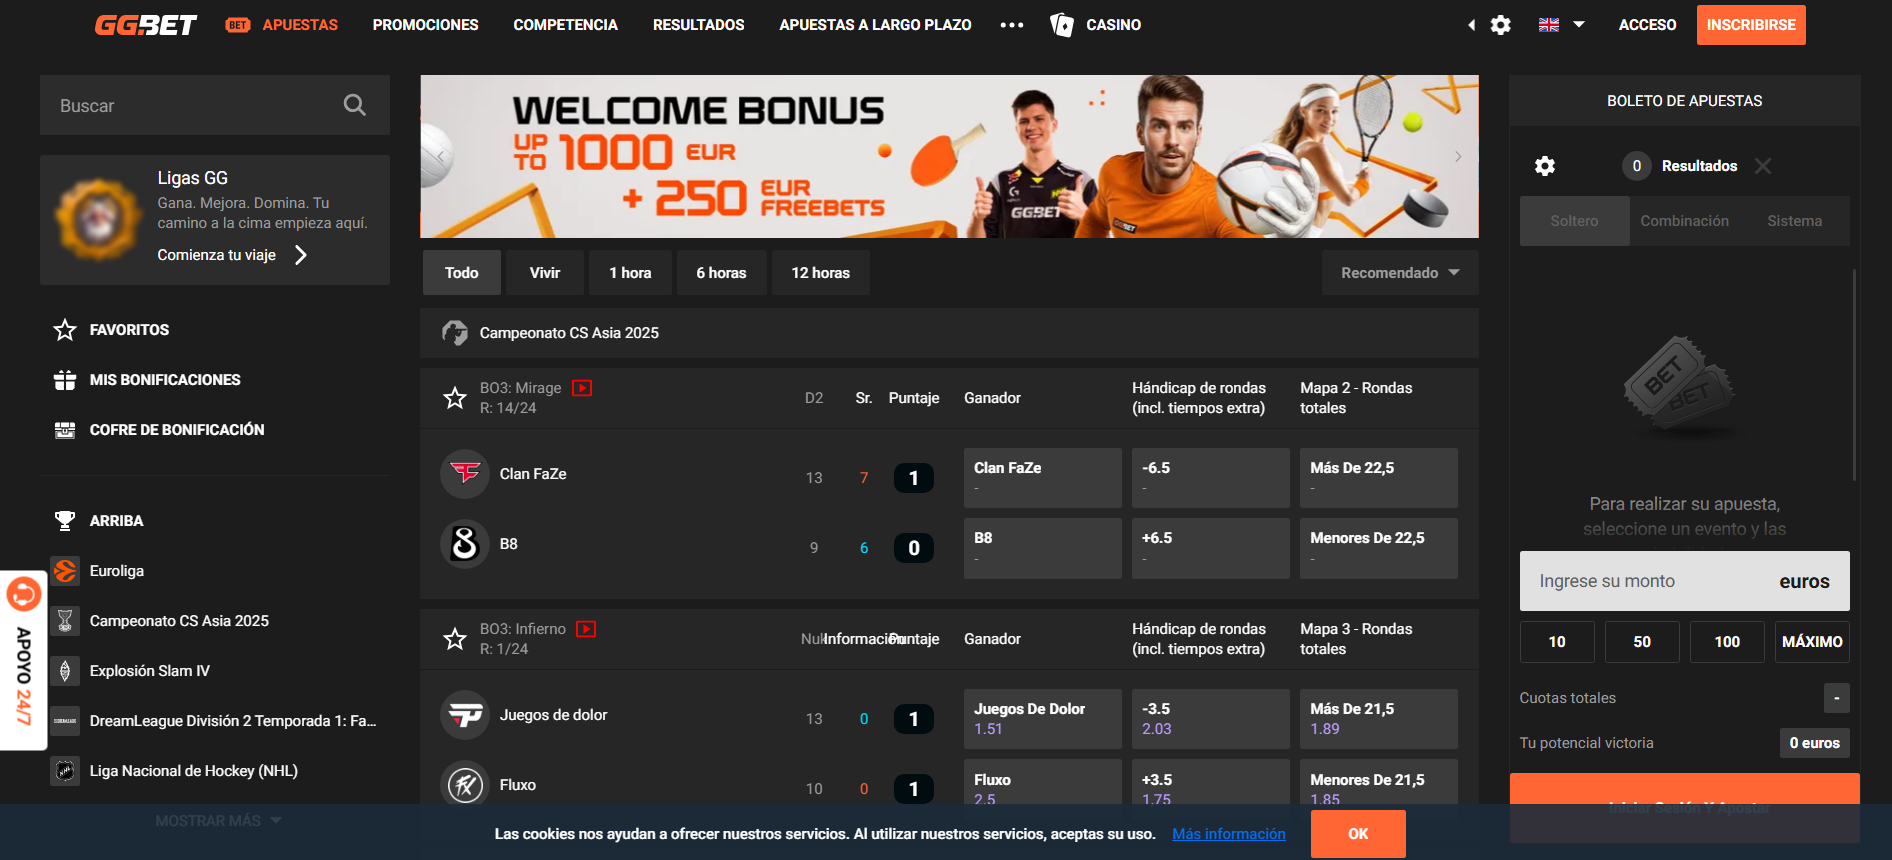
Task: Open the language flag dropdown
Action: click(x=1561, y=25)
